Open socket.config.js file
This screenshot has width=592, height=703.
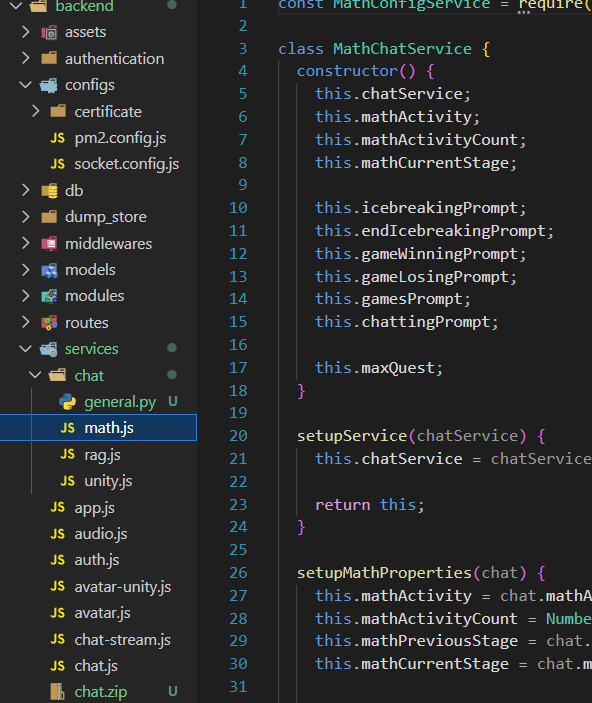(127, 164)
